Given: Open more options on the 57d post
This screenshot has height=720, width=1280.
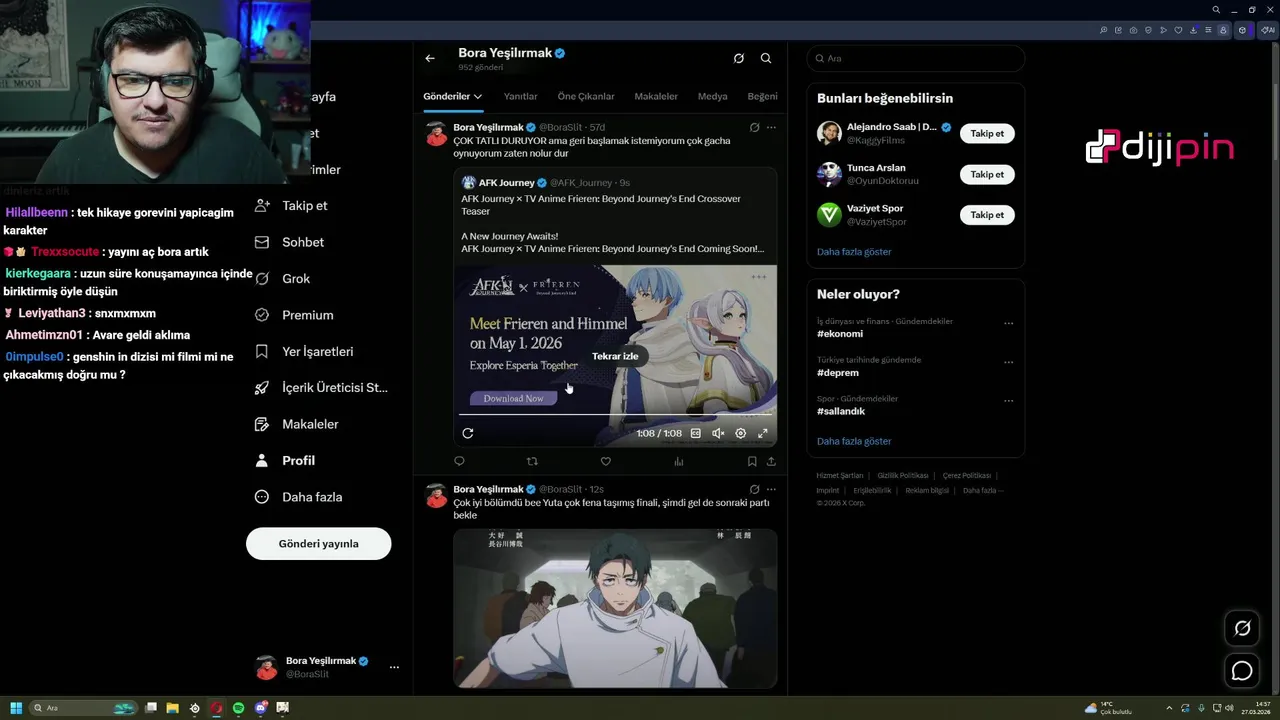Looking at the screenshot, I should point(771,128).
